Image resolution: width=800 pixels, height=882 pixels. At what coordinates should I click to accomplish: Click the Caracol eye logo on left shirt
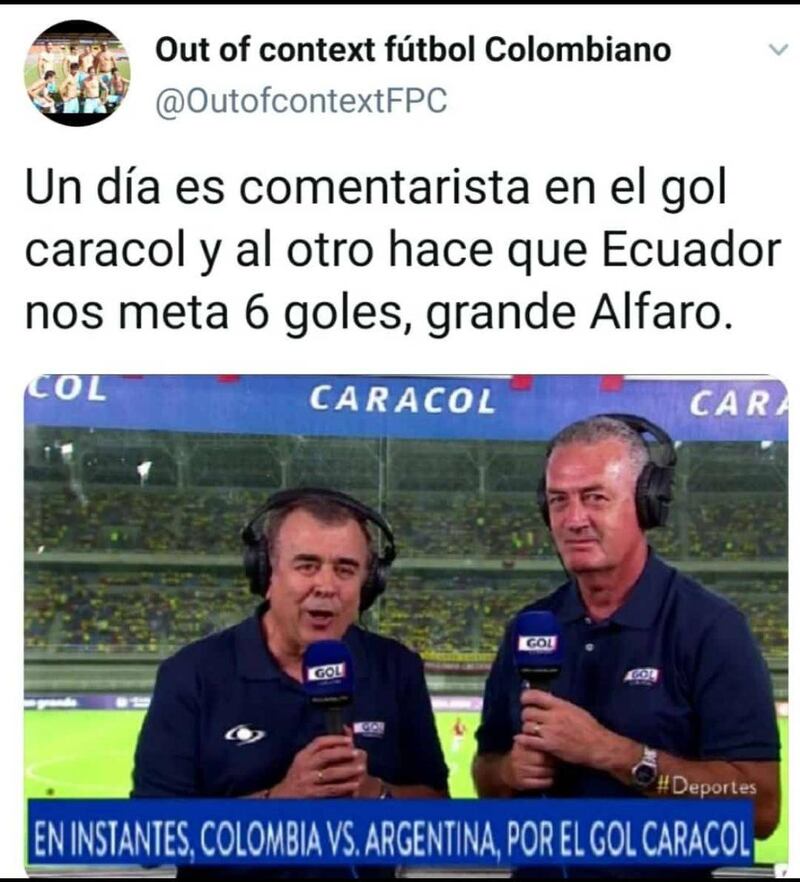(x=245, y=734)
